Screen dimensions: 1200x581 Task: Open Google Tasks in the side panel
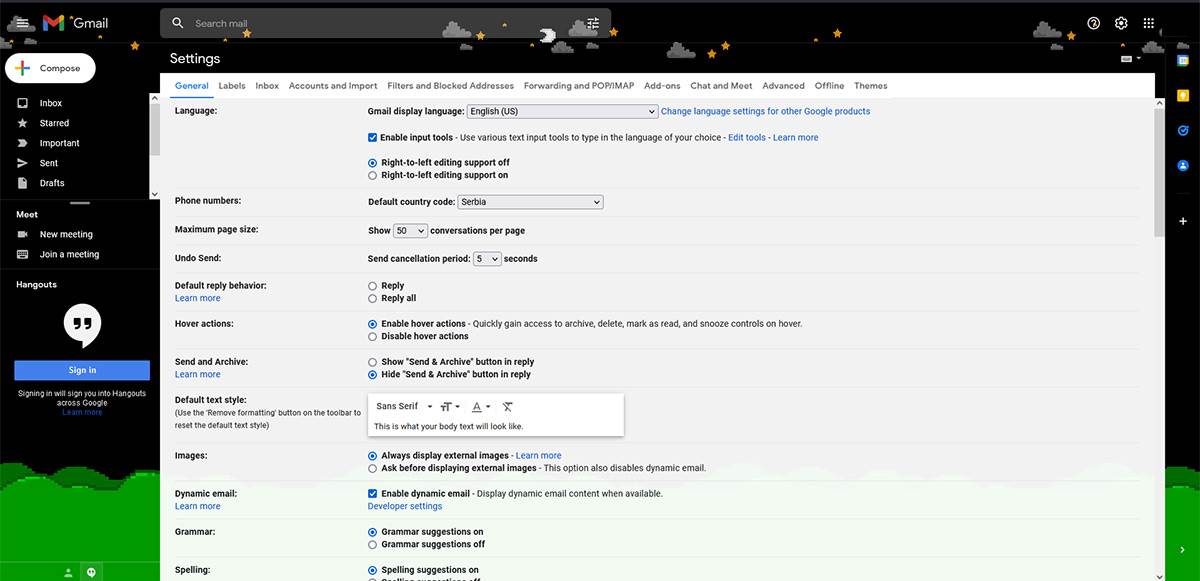(x=1183, y=130)
